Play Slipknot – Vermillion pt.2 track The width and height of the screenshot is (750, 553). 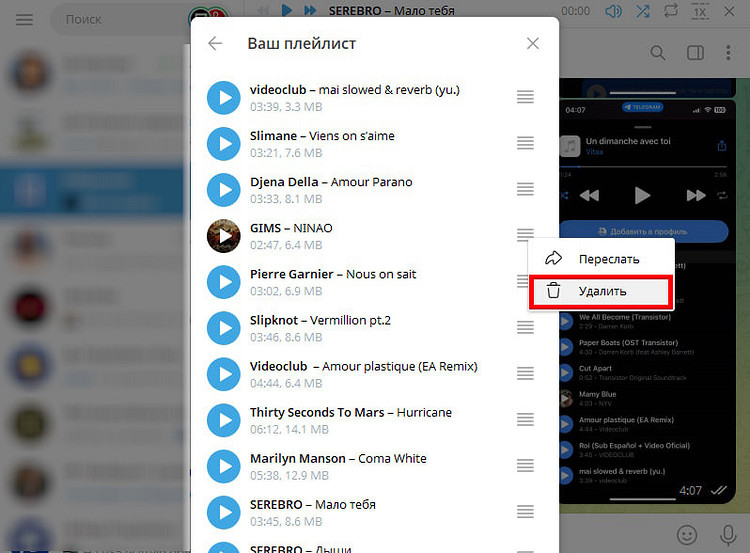(223, 327)
